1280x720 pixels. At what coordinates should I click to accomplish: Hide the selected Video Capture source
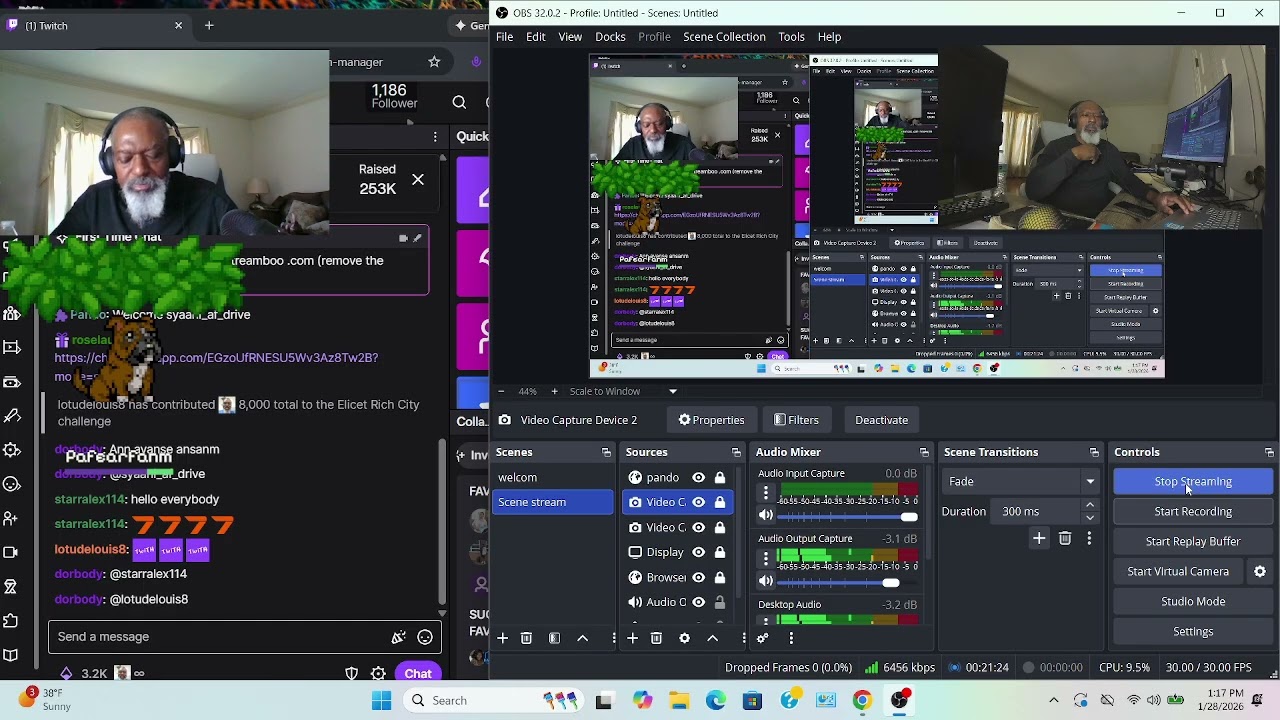click(x=698, y=502)
